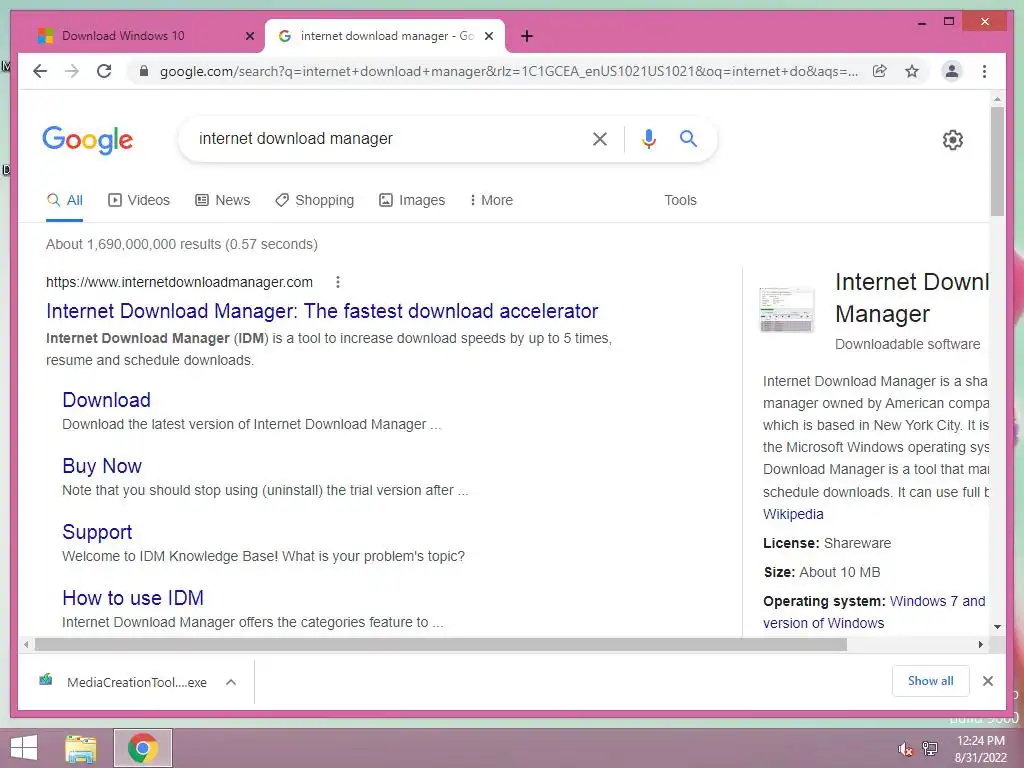Switch to Videos results
The height and width of the screenshot is (768, 1024).
[x=139, y=200]
